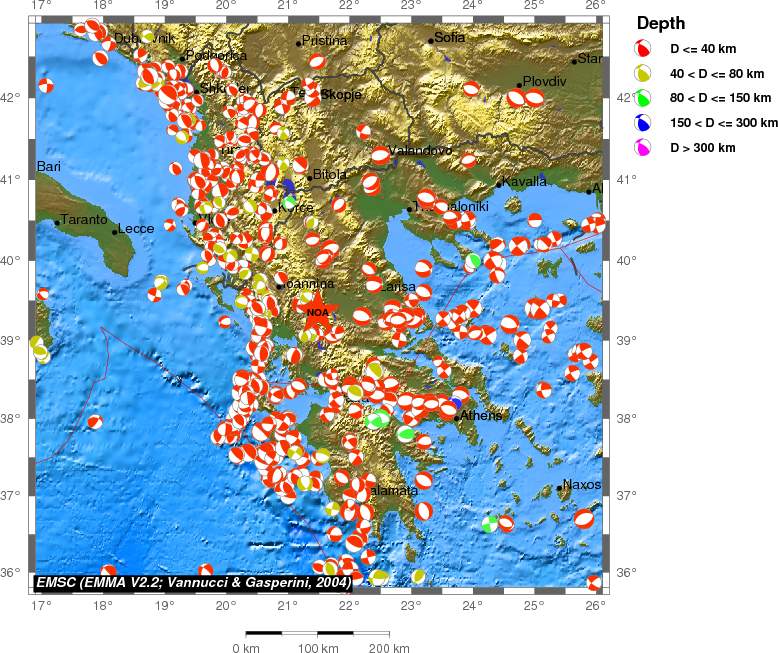Viewport: 778px width, 653px height.
Task: Click the legend label D <= 40 km
Action: tap(703, 49)
